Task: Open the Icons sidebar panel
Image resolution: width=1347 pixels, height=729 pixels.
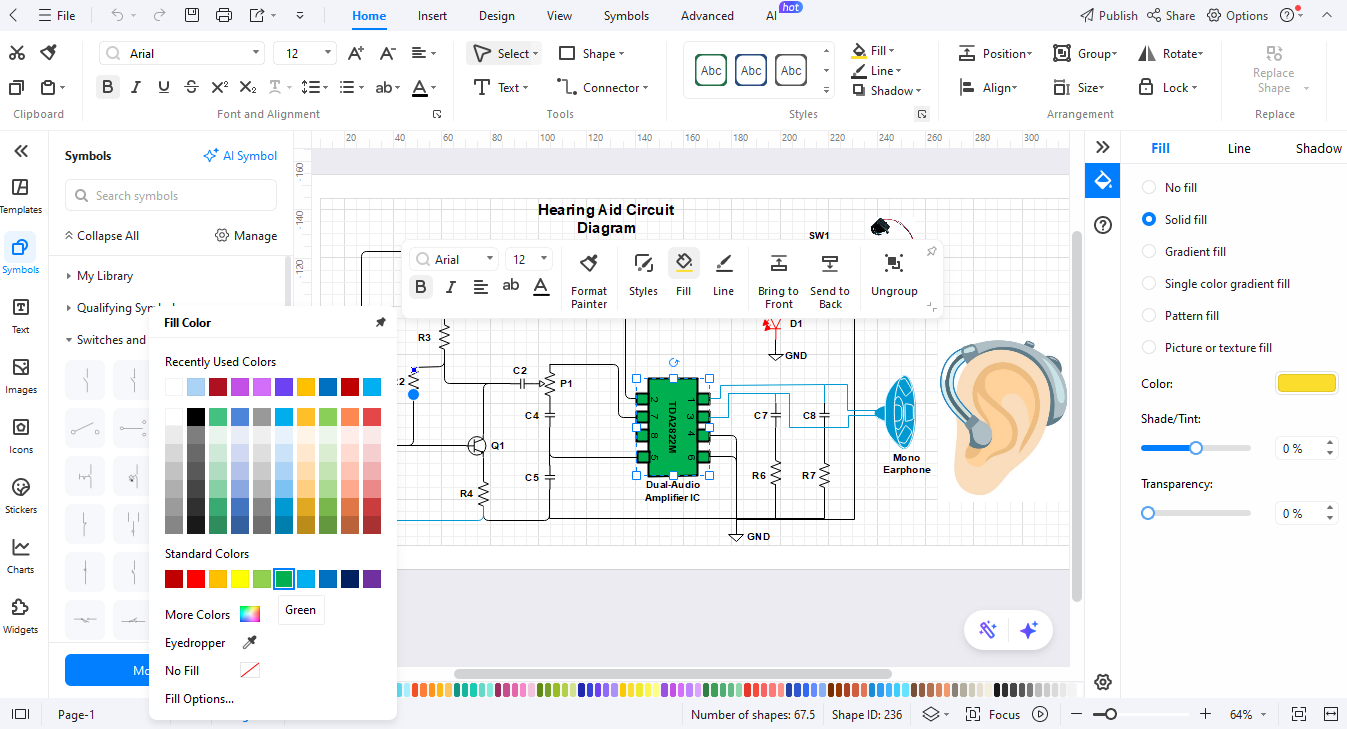Action: (21, 435)
